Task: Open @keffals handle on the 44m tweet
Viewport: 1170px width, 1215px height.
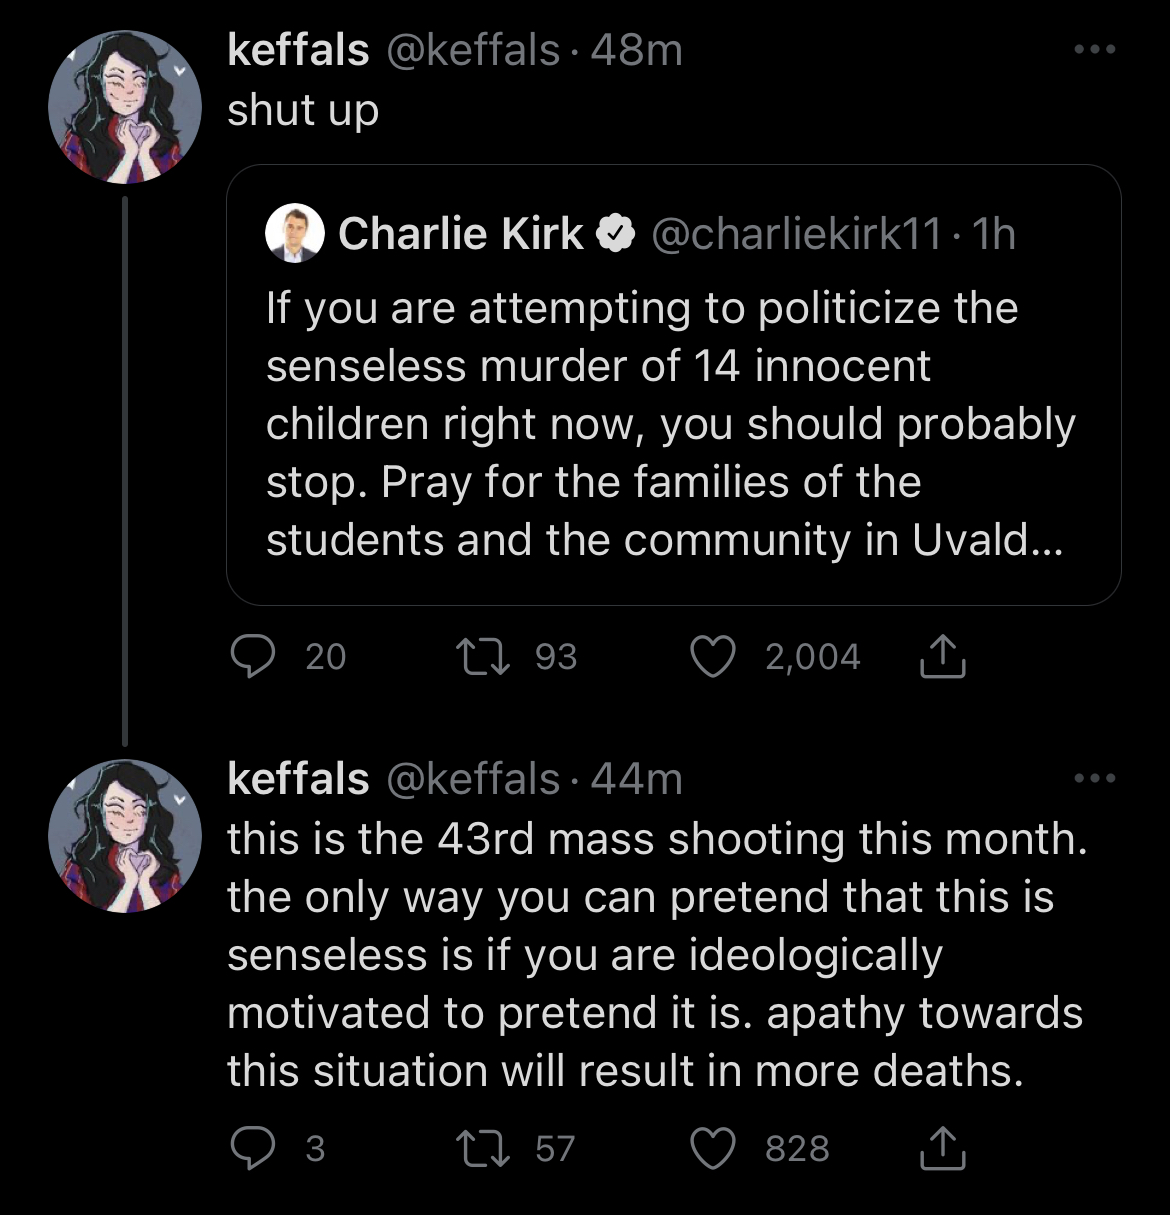Action: pos(472,778)
